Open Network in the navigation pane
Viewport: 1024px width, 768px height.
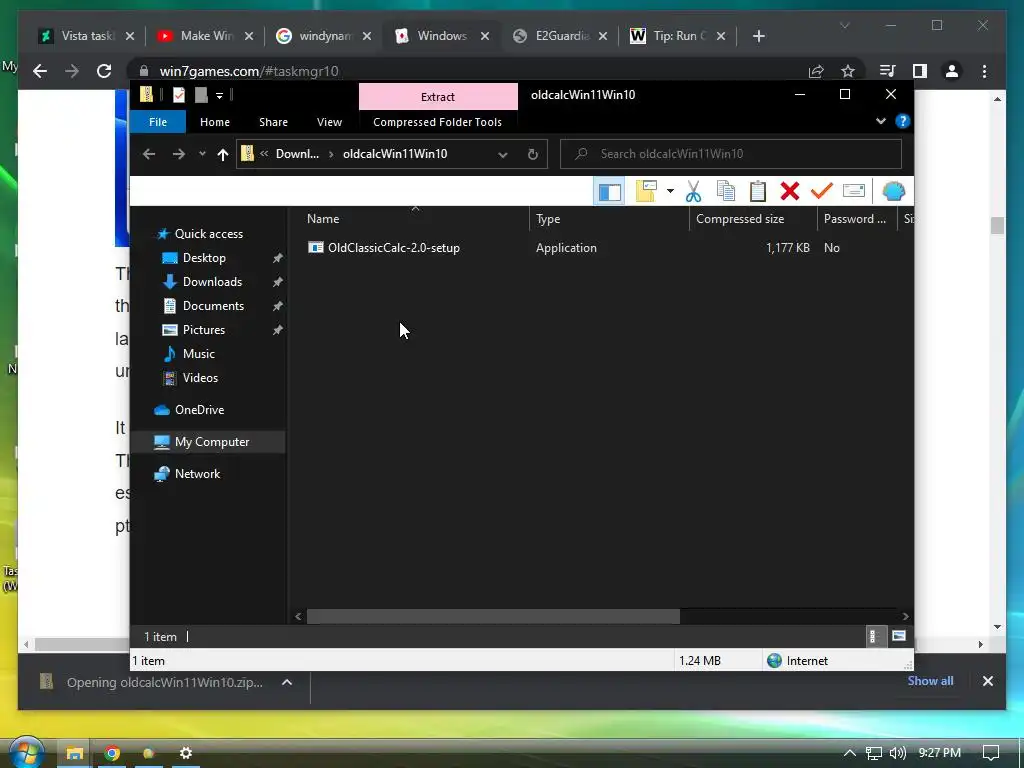click(x=197, y=474)
